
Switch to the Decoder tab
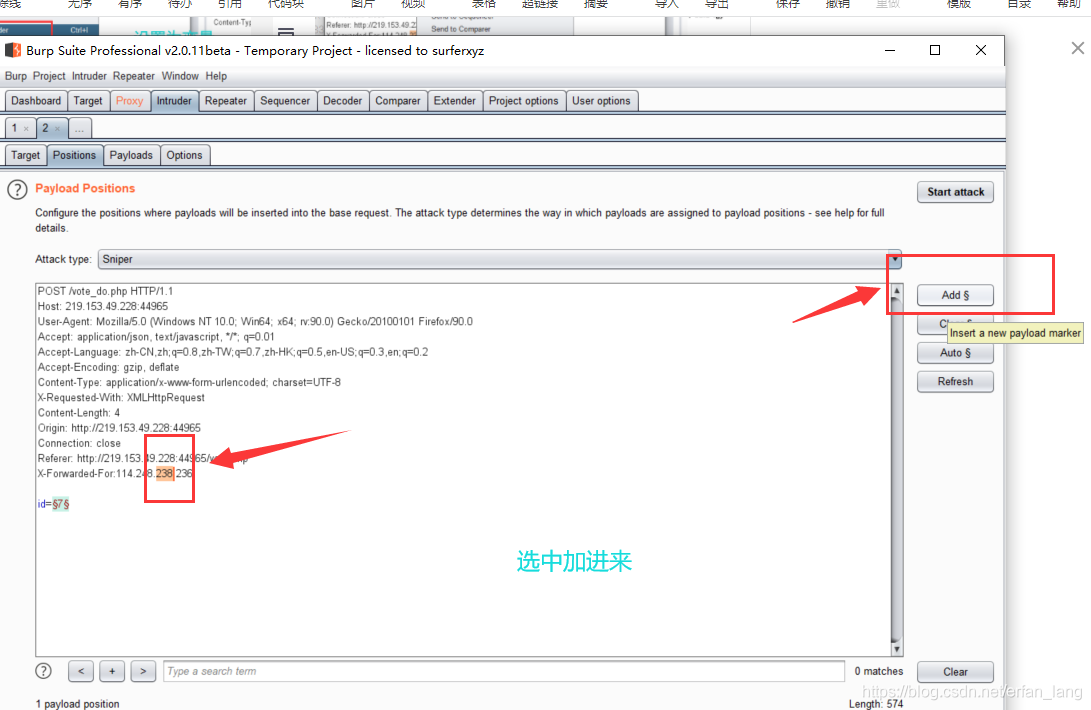tap(342, 101)
